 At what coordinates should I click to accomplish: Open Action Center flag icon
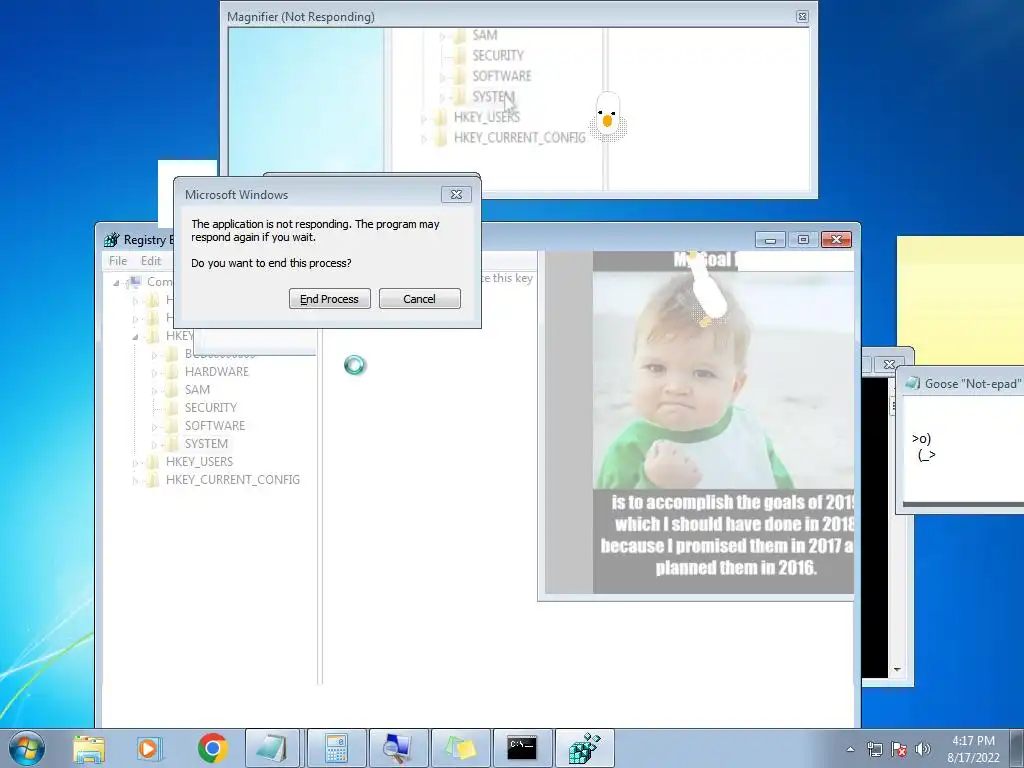click(x=899, y=749)
